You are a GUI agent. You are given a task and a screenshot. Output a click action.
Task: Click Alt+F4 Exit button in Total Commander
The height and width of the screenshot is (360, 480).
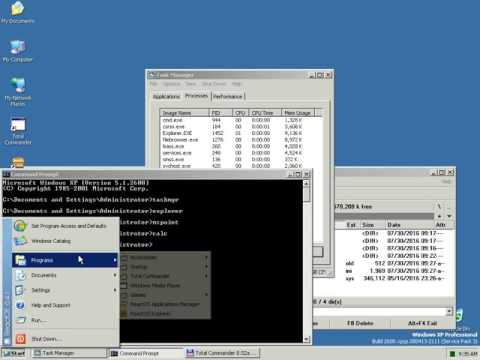click(422, 323)
